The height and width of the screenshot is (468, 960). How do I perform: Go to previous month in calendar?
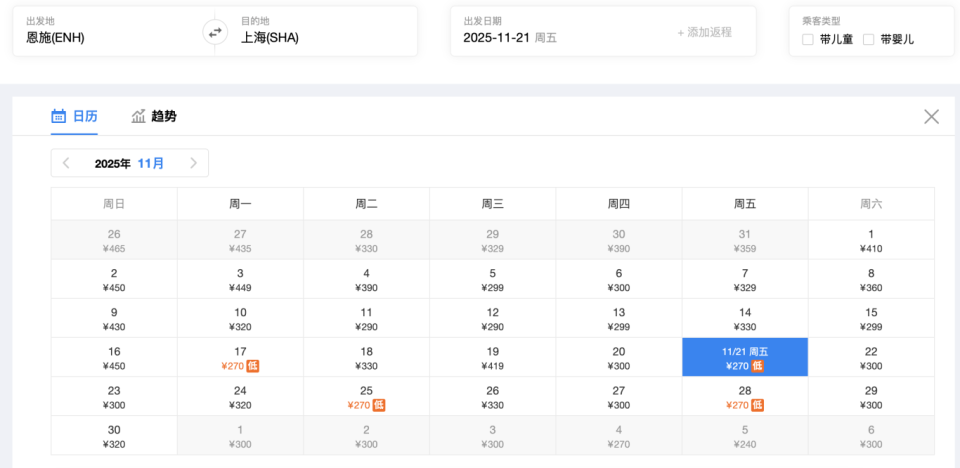click(x=66, y=163)
